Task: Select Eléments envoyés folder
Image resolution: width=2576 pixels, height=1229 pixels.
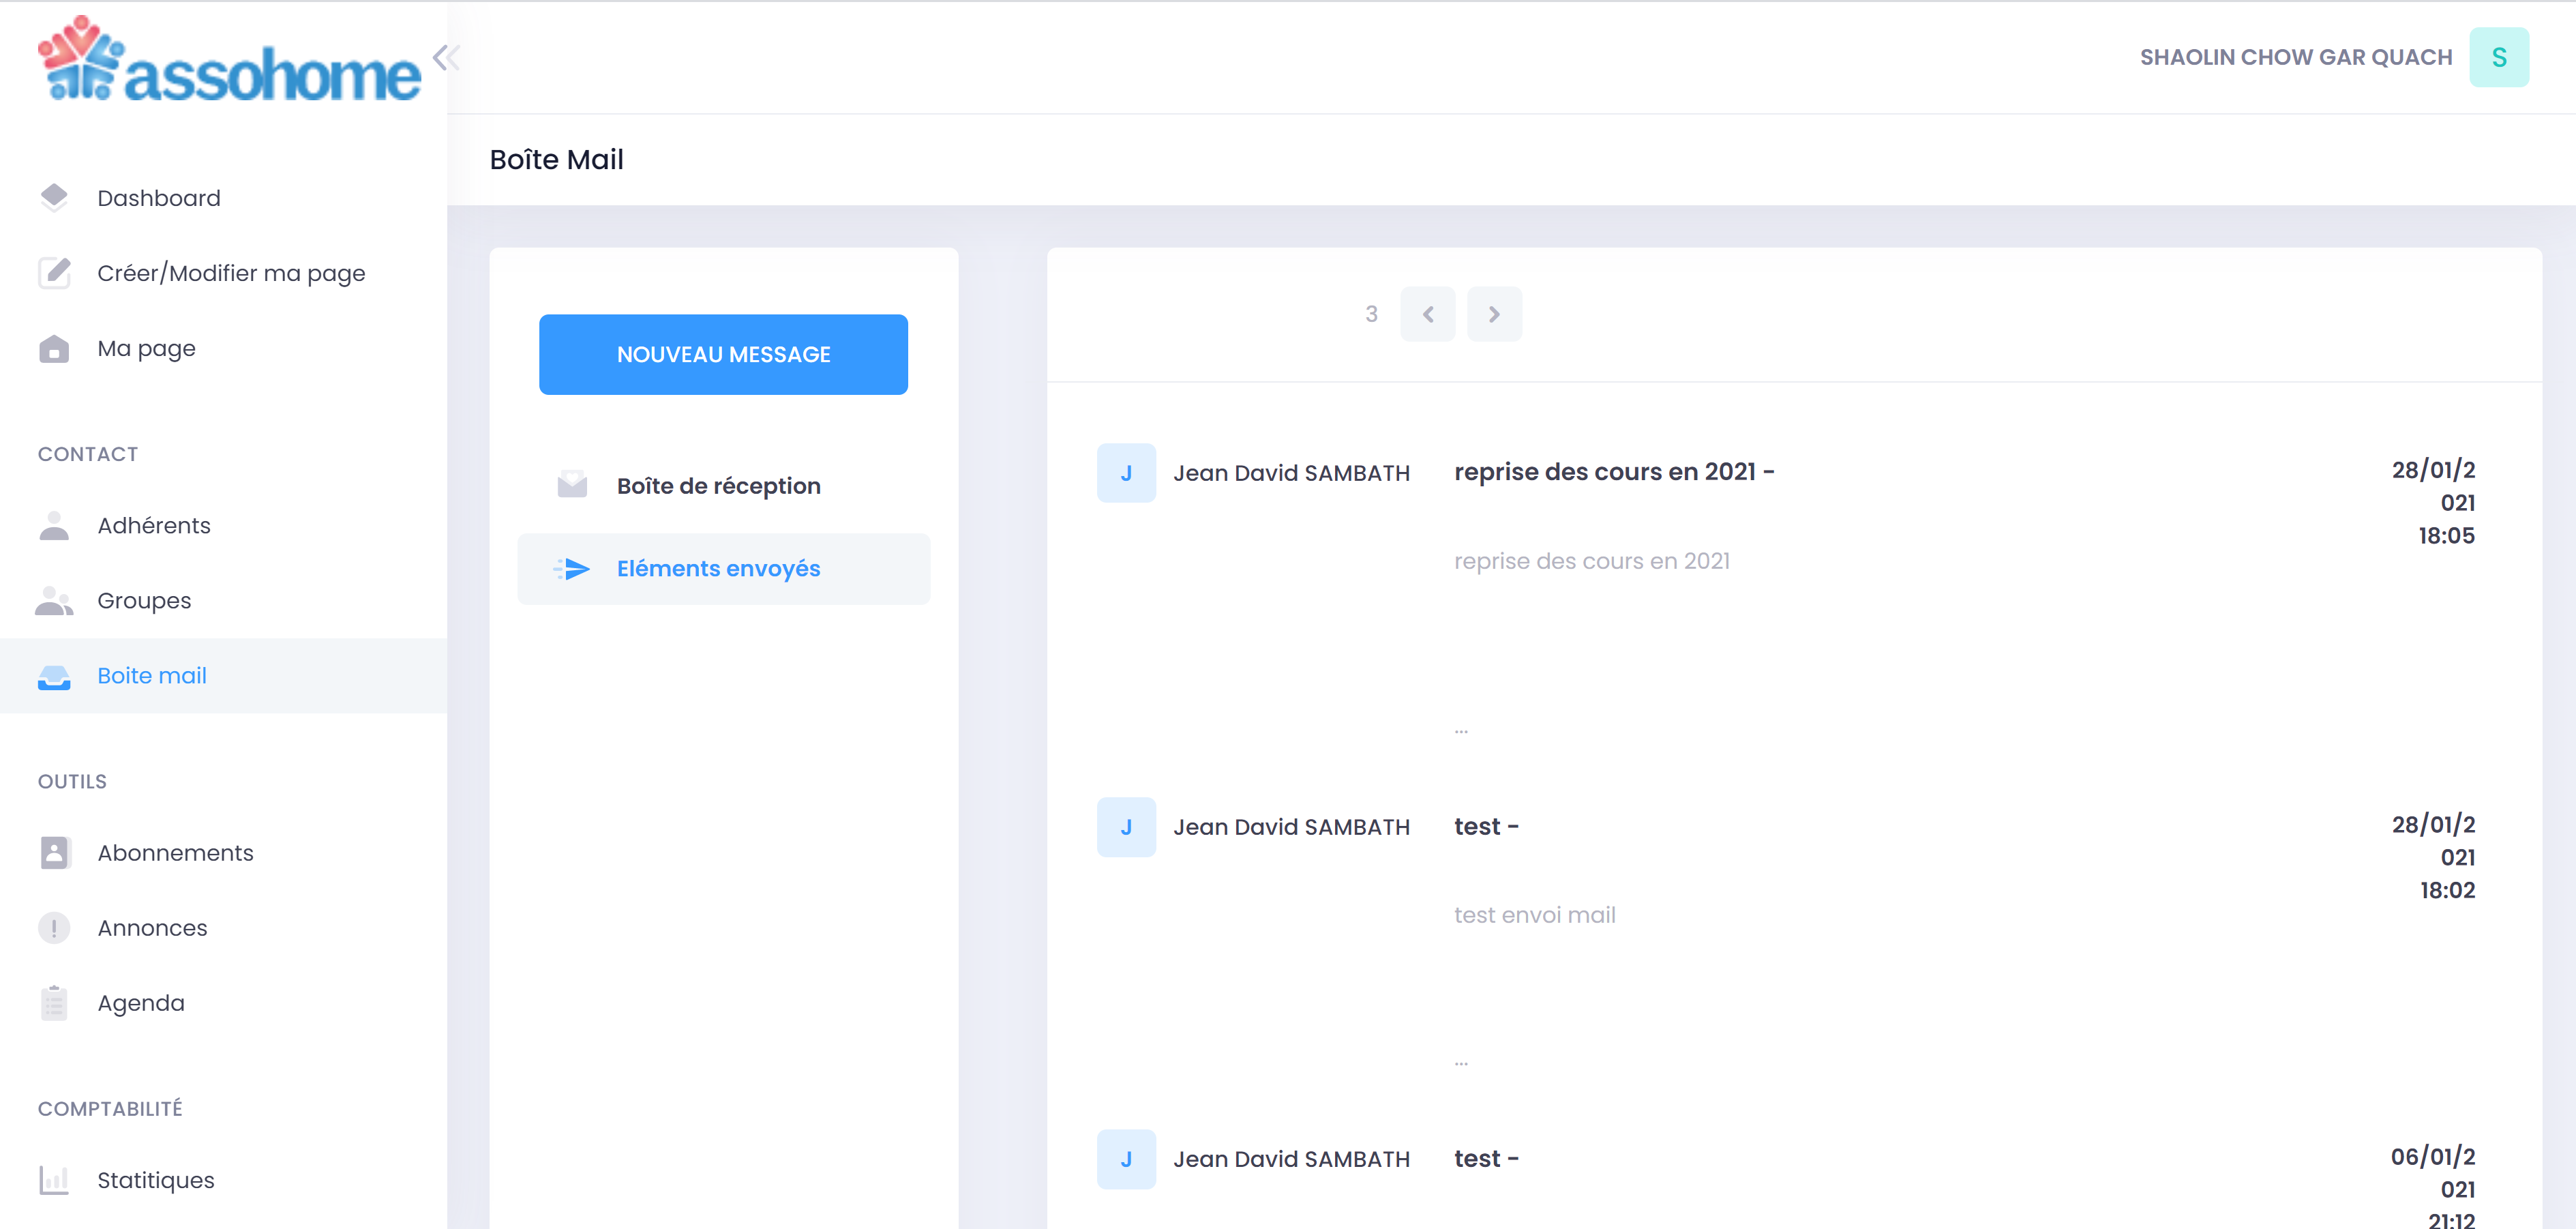Action: coord(717,568)
